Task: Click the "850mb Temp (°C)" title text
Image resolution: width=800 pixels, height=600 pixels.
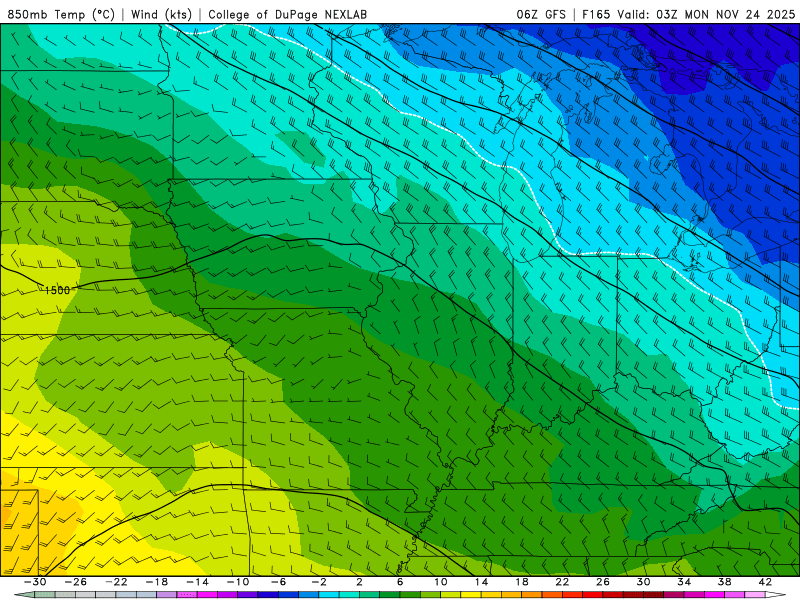Action: tap(61, 14)
